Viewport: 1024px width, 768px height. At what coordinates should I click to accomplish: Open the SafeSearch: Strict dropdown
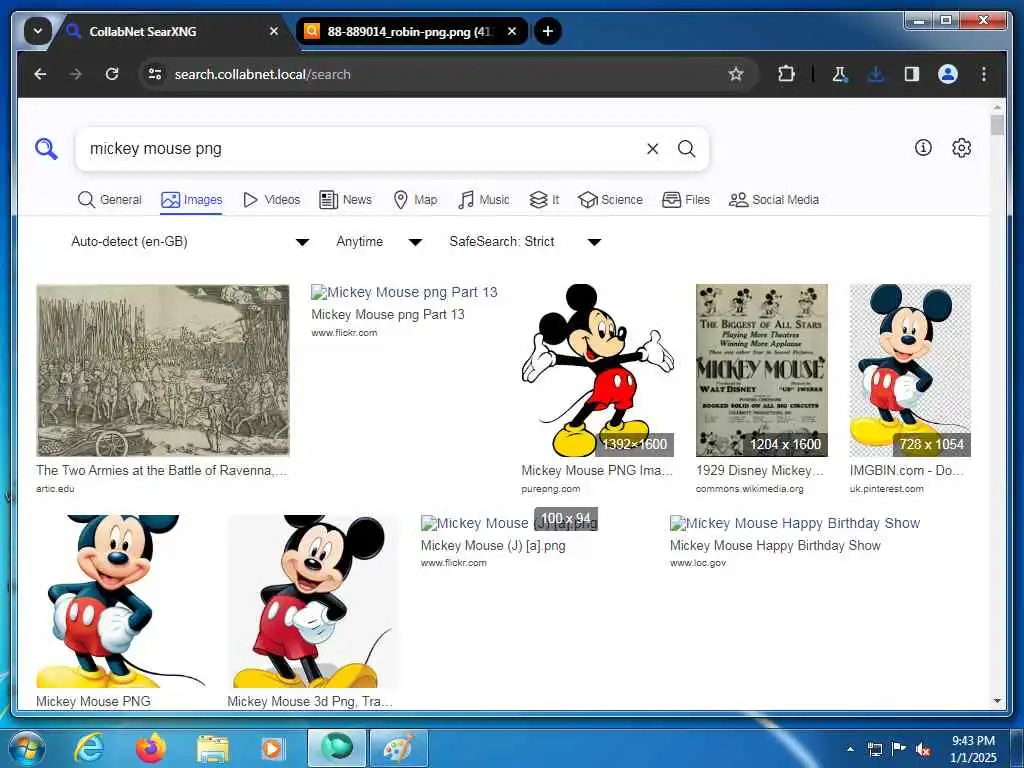click(x=524, y=242)
